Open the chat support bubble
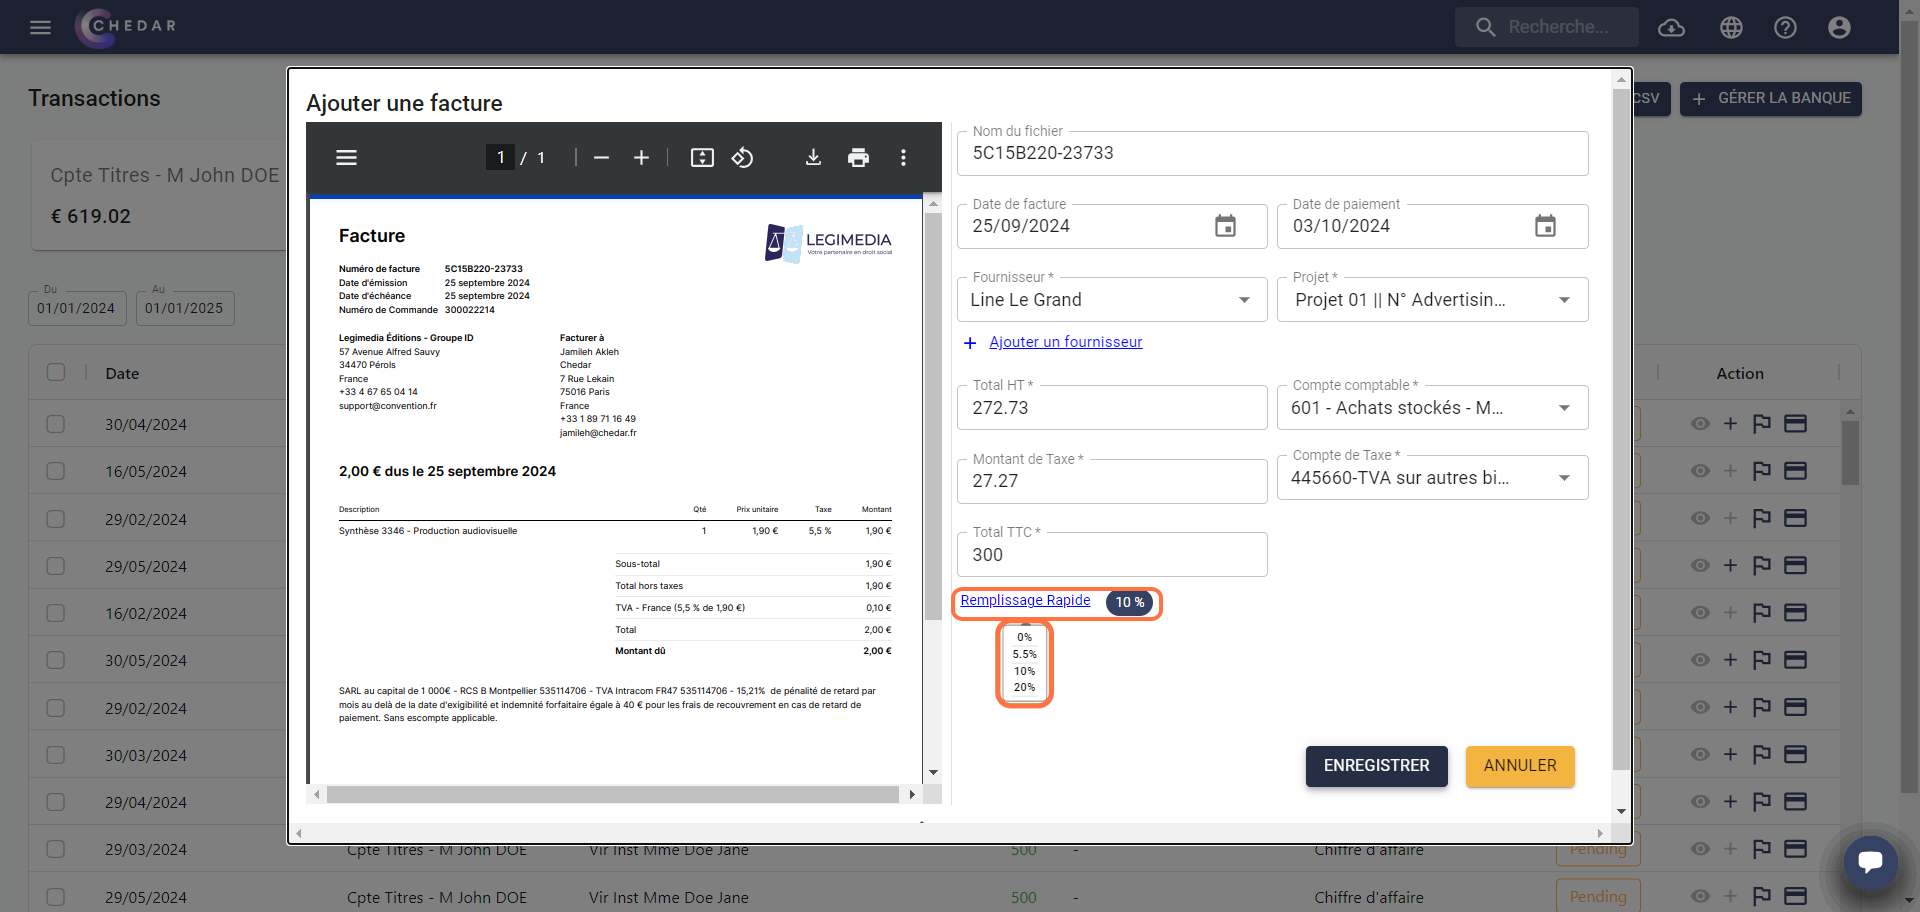The width and height of the screenshot is (1920, 912). tap(1870, 862)
